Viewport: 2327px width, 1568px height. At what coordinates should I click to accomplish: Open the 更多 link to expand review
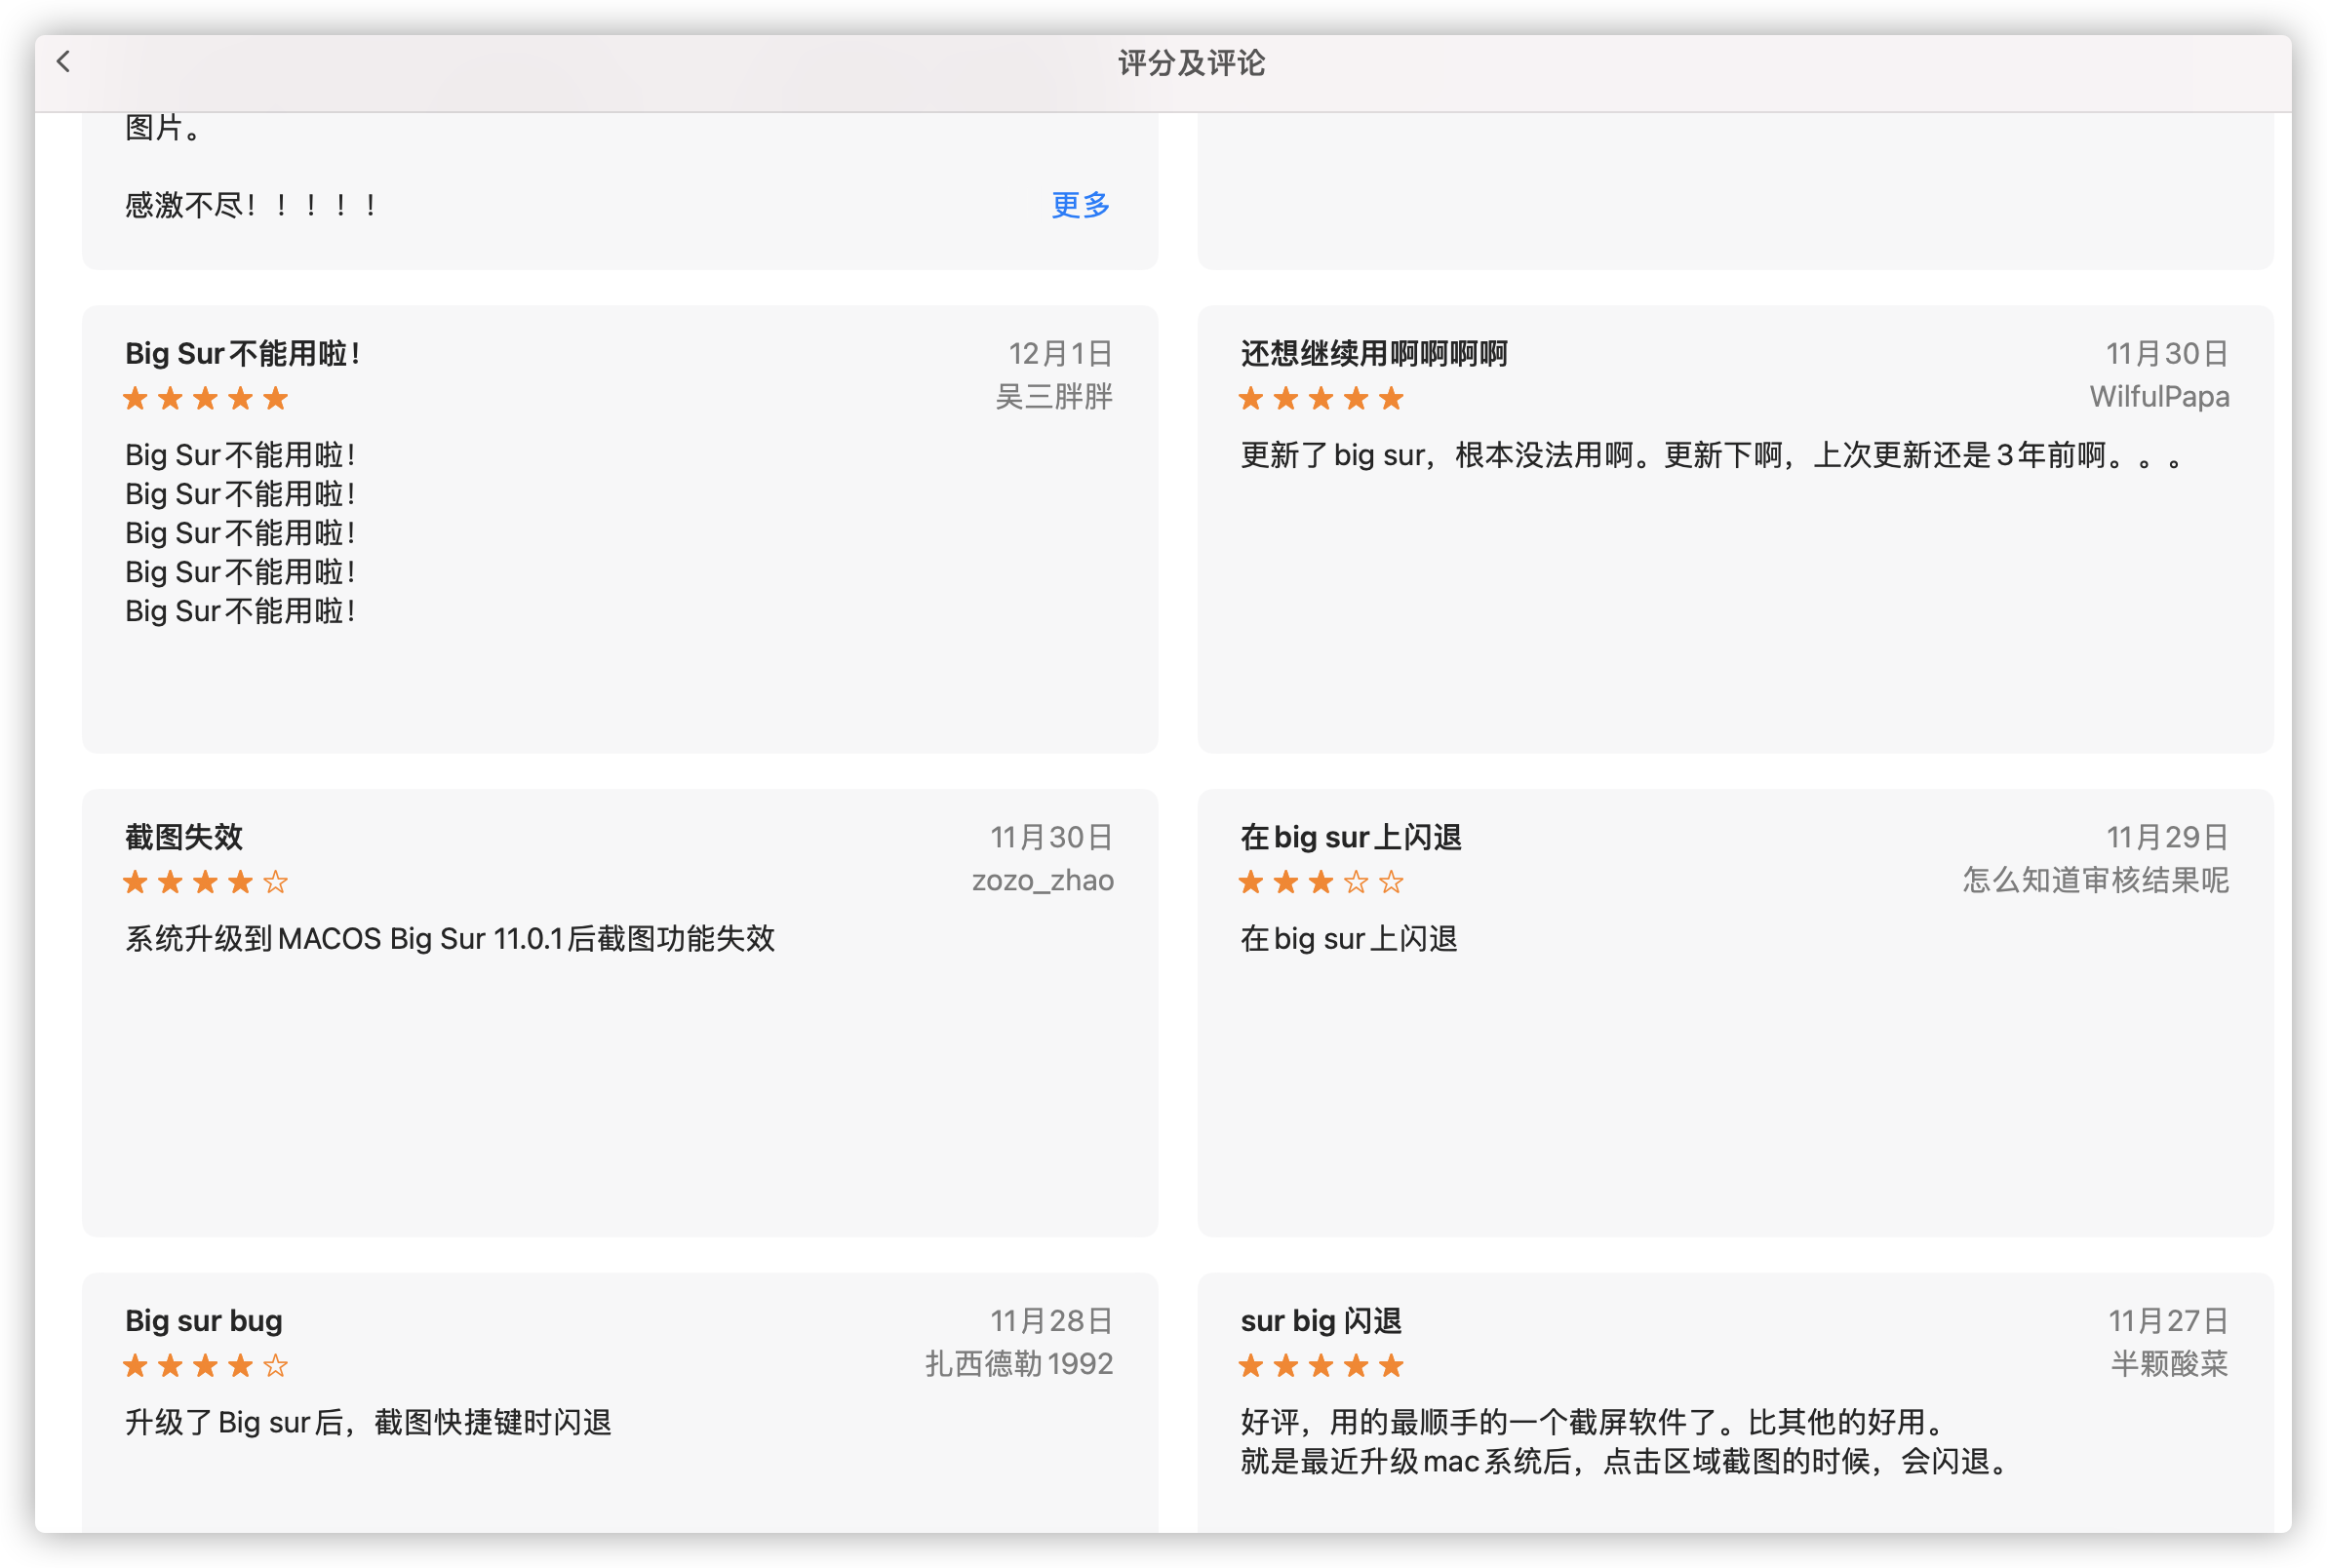click(1078, 206)
